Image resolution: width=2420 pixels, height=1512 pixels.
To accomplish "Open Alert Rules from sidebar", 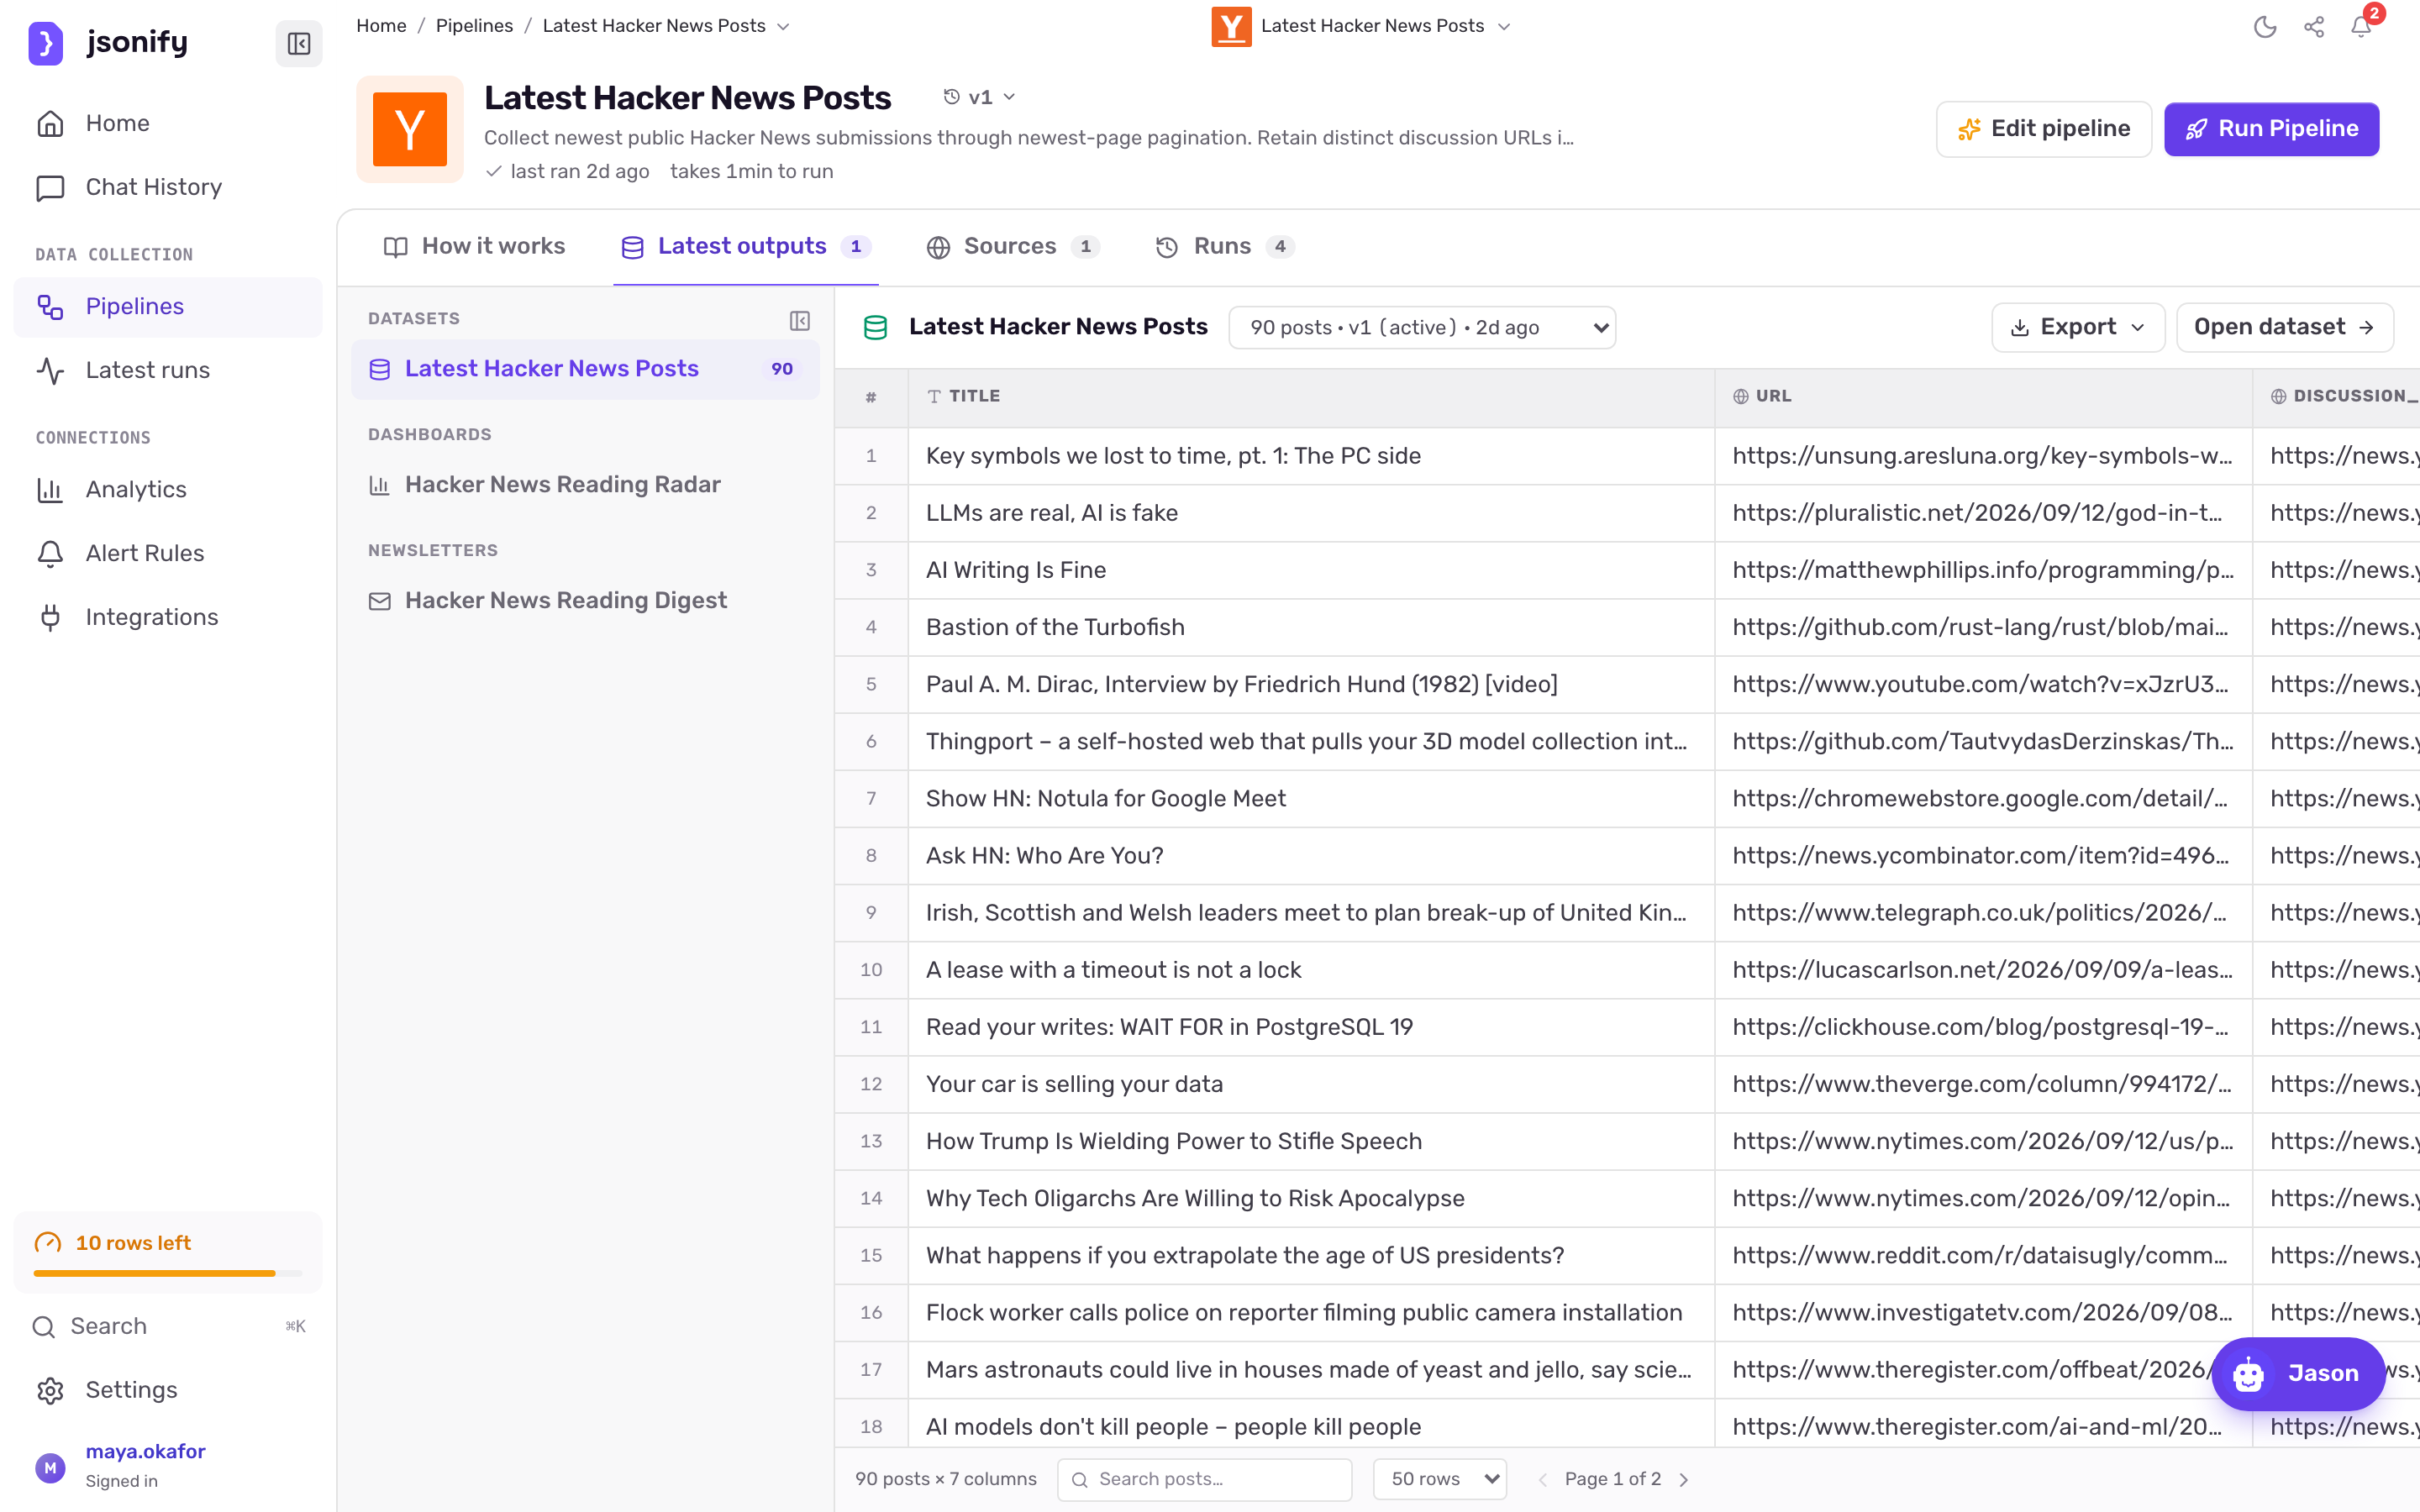I will [168, 553].
